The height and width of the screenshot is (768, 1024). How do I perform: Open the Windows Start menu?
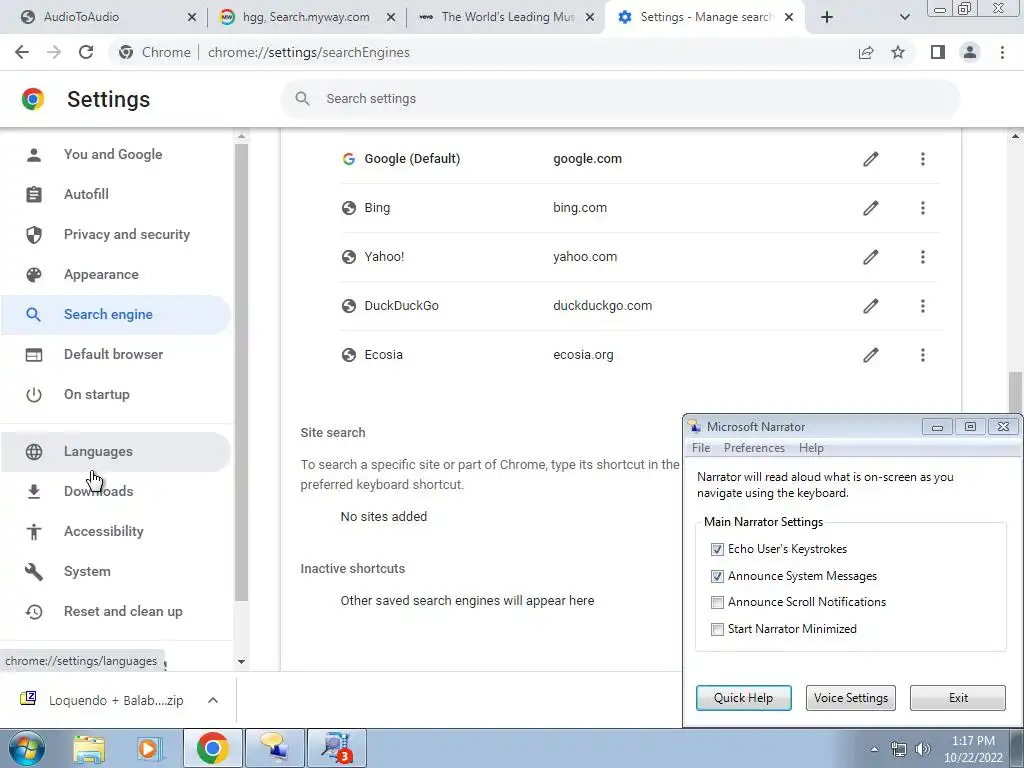tap(26, 748)
